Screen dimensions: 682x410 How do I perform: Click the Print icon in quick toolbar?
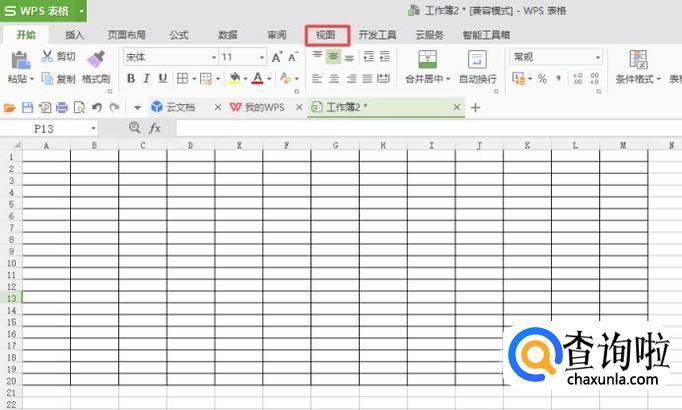pyautogui.click(x=62, y=107)
